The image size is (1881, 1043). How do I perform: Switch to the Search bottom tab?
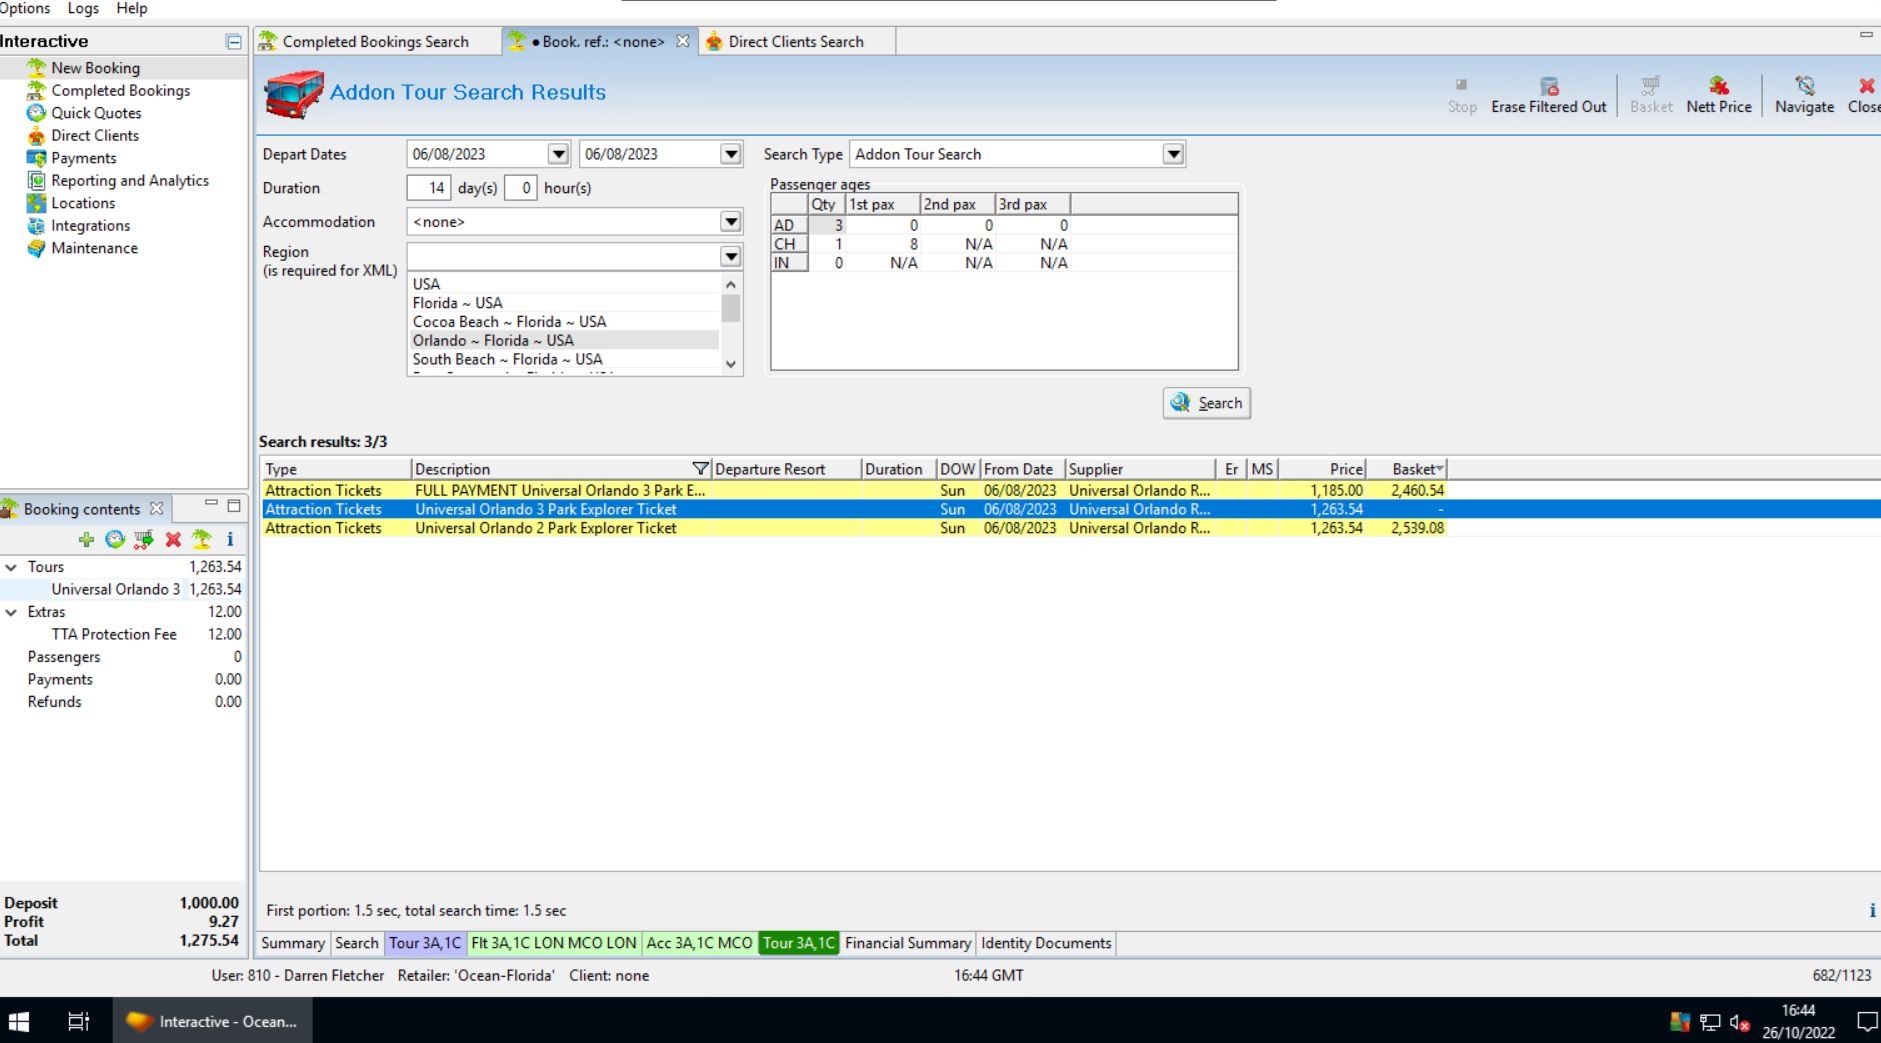click(357, 943)
